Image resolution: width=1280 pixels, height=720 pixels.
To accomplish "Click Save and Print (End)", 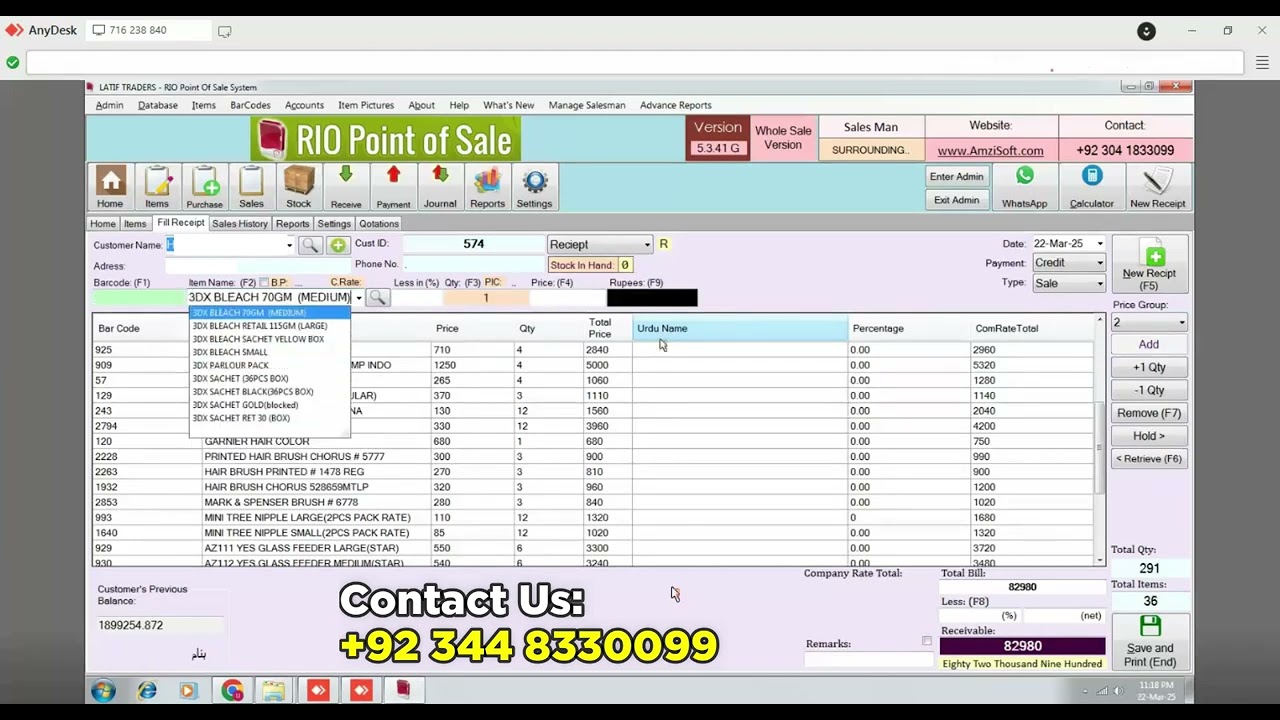I will (1149, 642).
